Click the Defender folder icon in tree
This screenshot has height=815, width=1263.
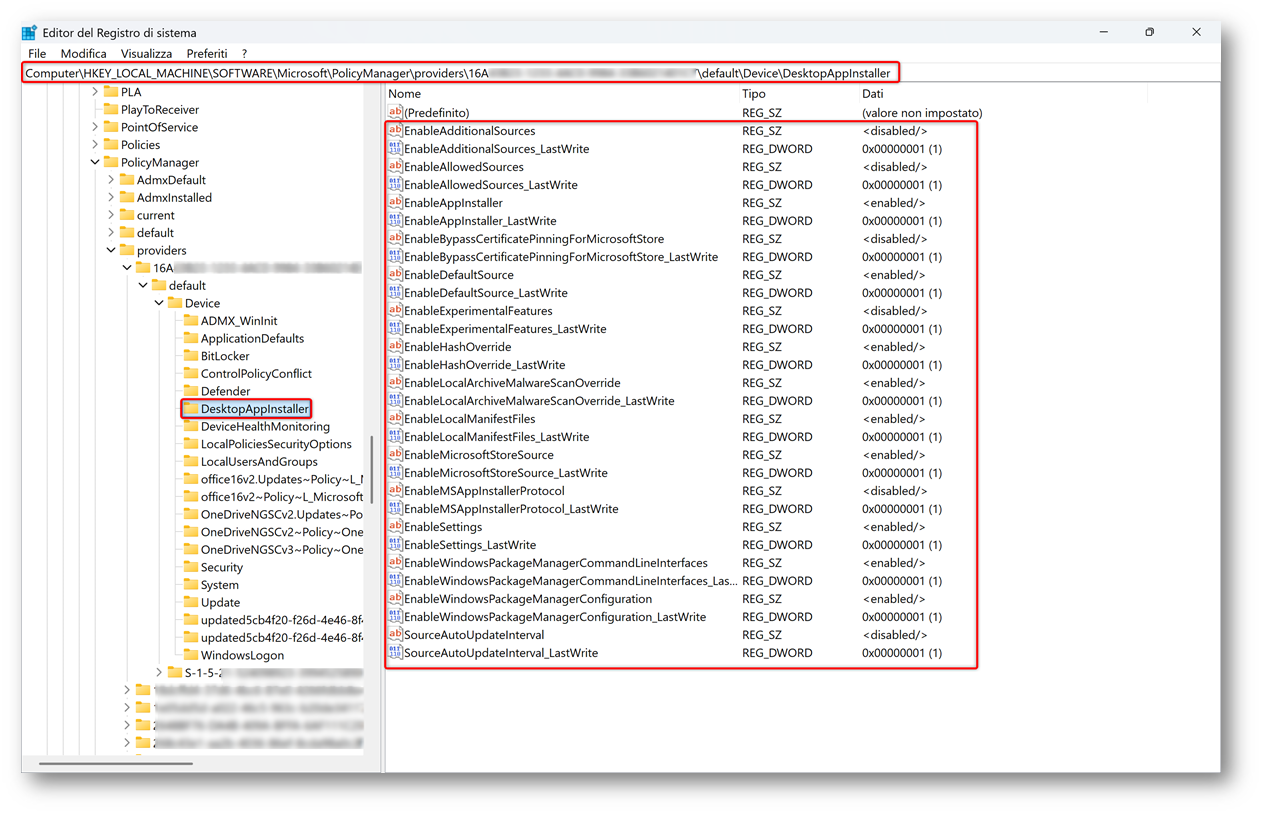pyautogui.click(x=191, y=391)
